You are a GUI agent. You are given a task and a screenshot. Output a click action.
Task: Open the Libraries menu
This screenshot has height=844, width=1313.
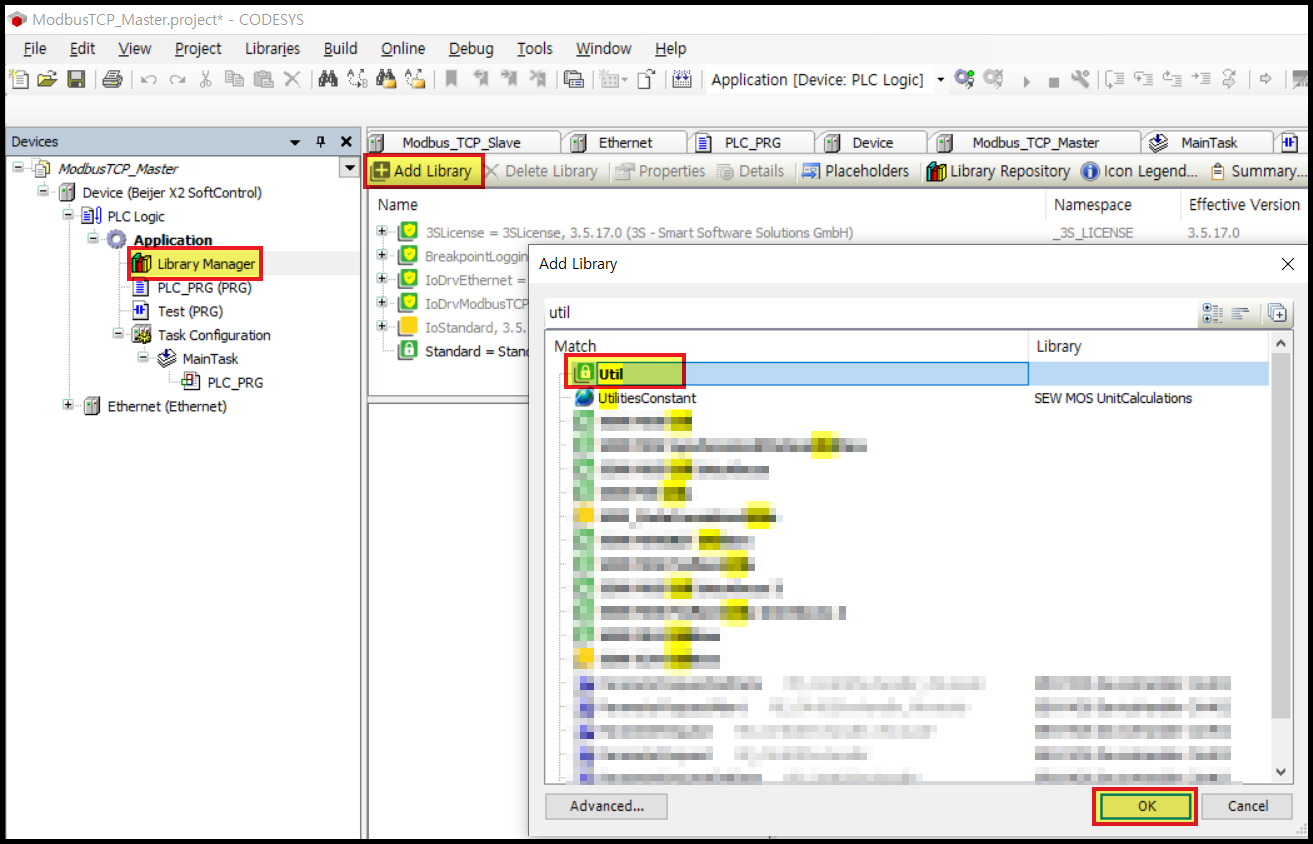coord(272,48)
